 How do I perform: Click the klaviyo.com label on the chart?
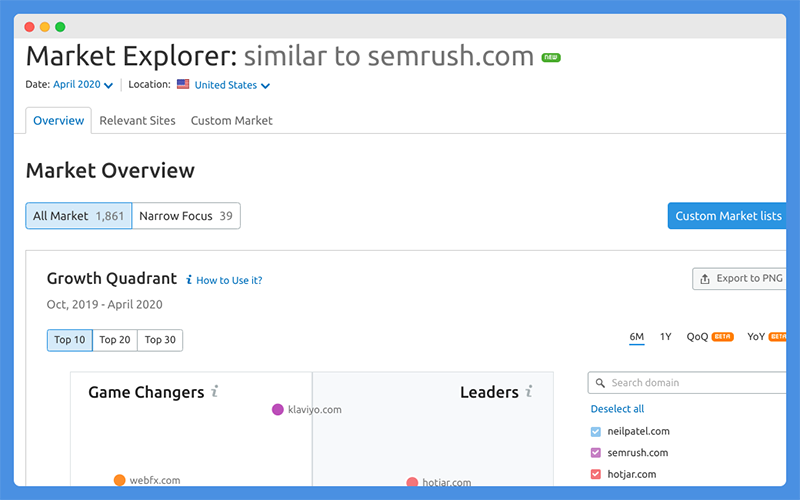point(314,409)
